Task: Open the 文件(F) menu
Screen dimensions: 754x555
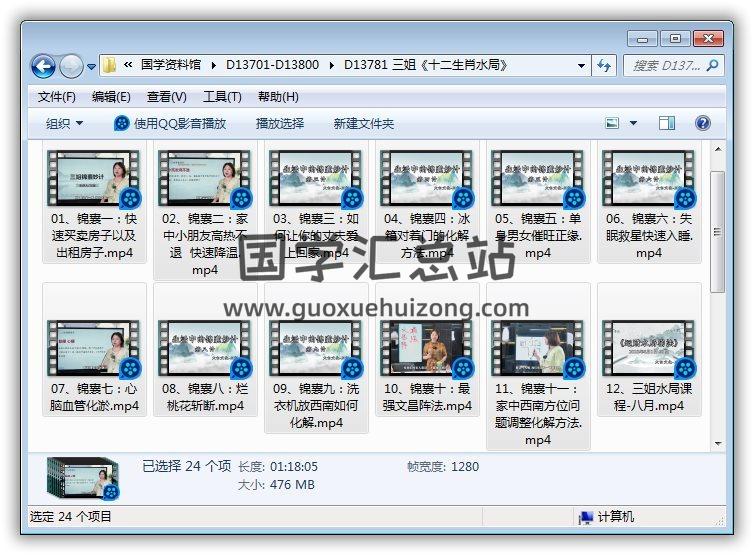Action: pyautogui.click(x=57, y=97)
